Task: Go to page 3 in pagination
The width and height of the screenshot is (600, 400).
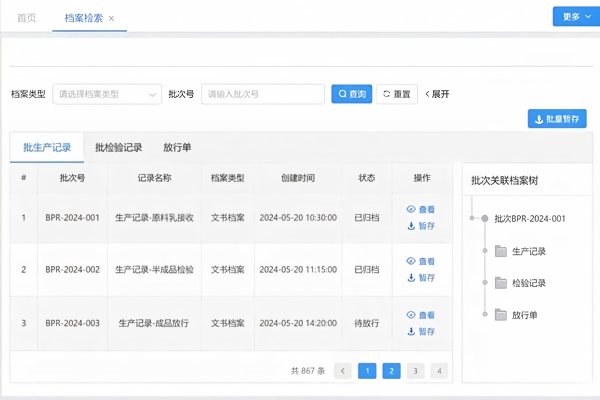Action: coord(416,371)
